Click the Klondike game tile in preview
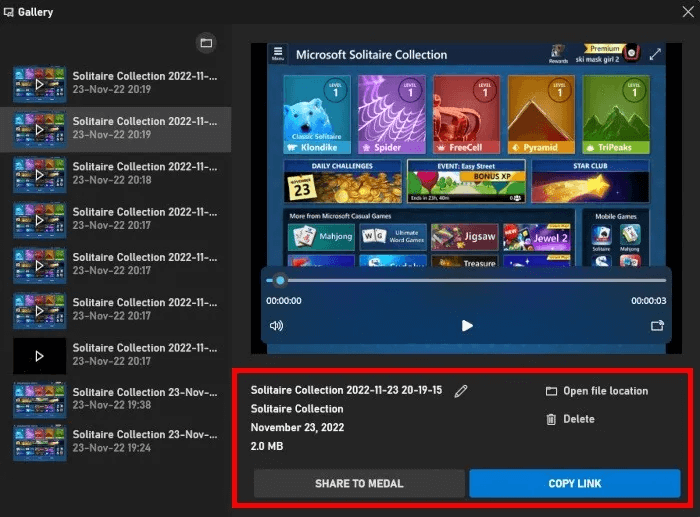This screenshot has width=700, height=517. click(317, 114)
